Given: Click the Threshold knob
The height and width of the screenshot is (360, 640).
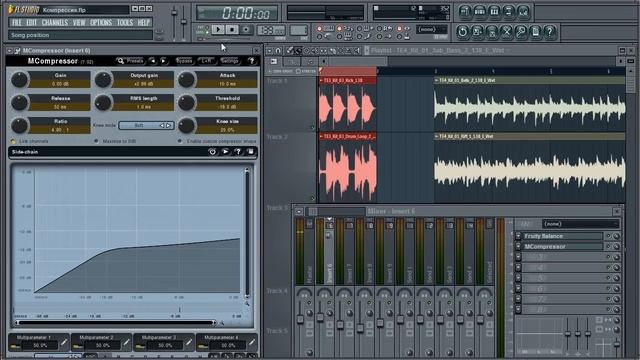Looking at the screenshot, I should pos(186,102).
